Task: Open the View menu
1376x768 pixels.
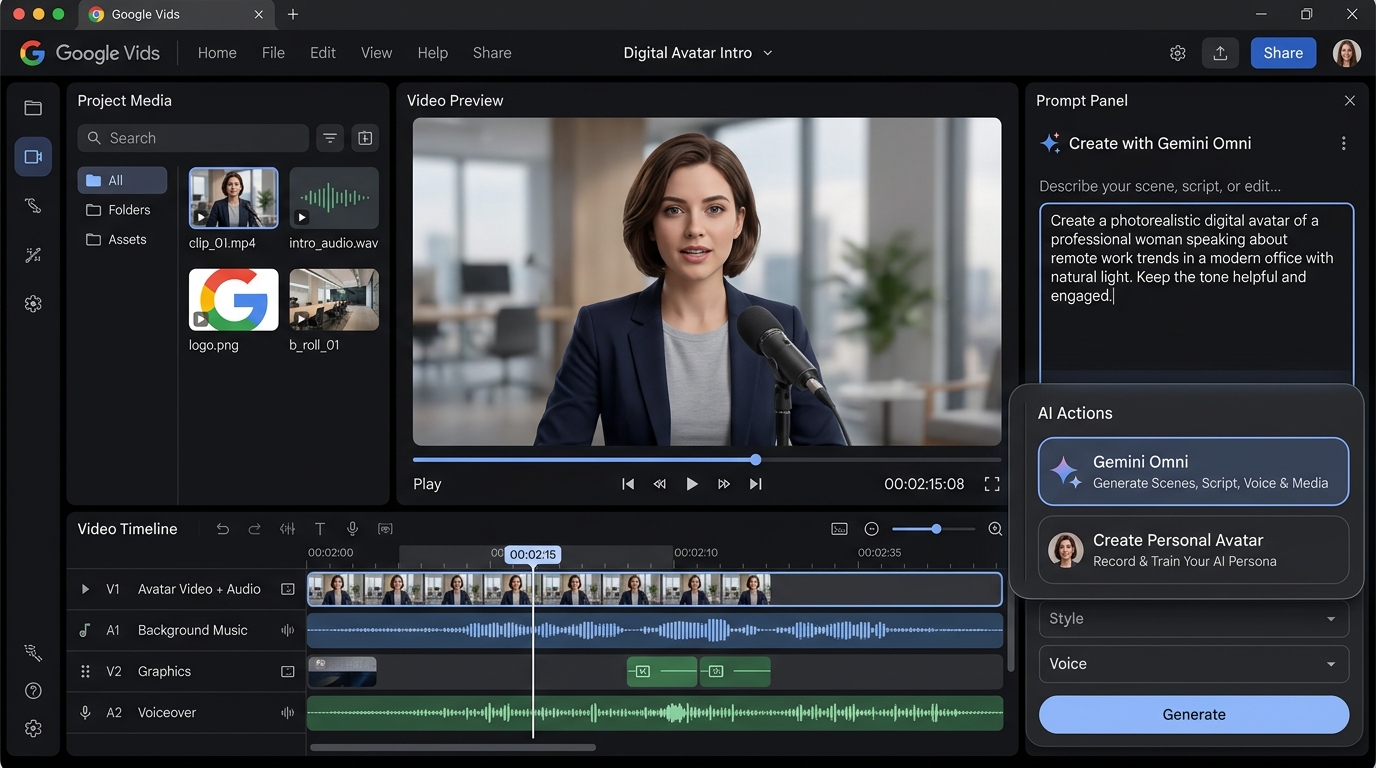Action: 376,53
